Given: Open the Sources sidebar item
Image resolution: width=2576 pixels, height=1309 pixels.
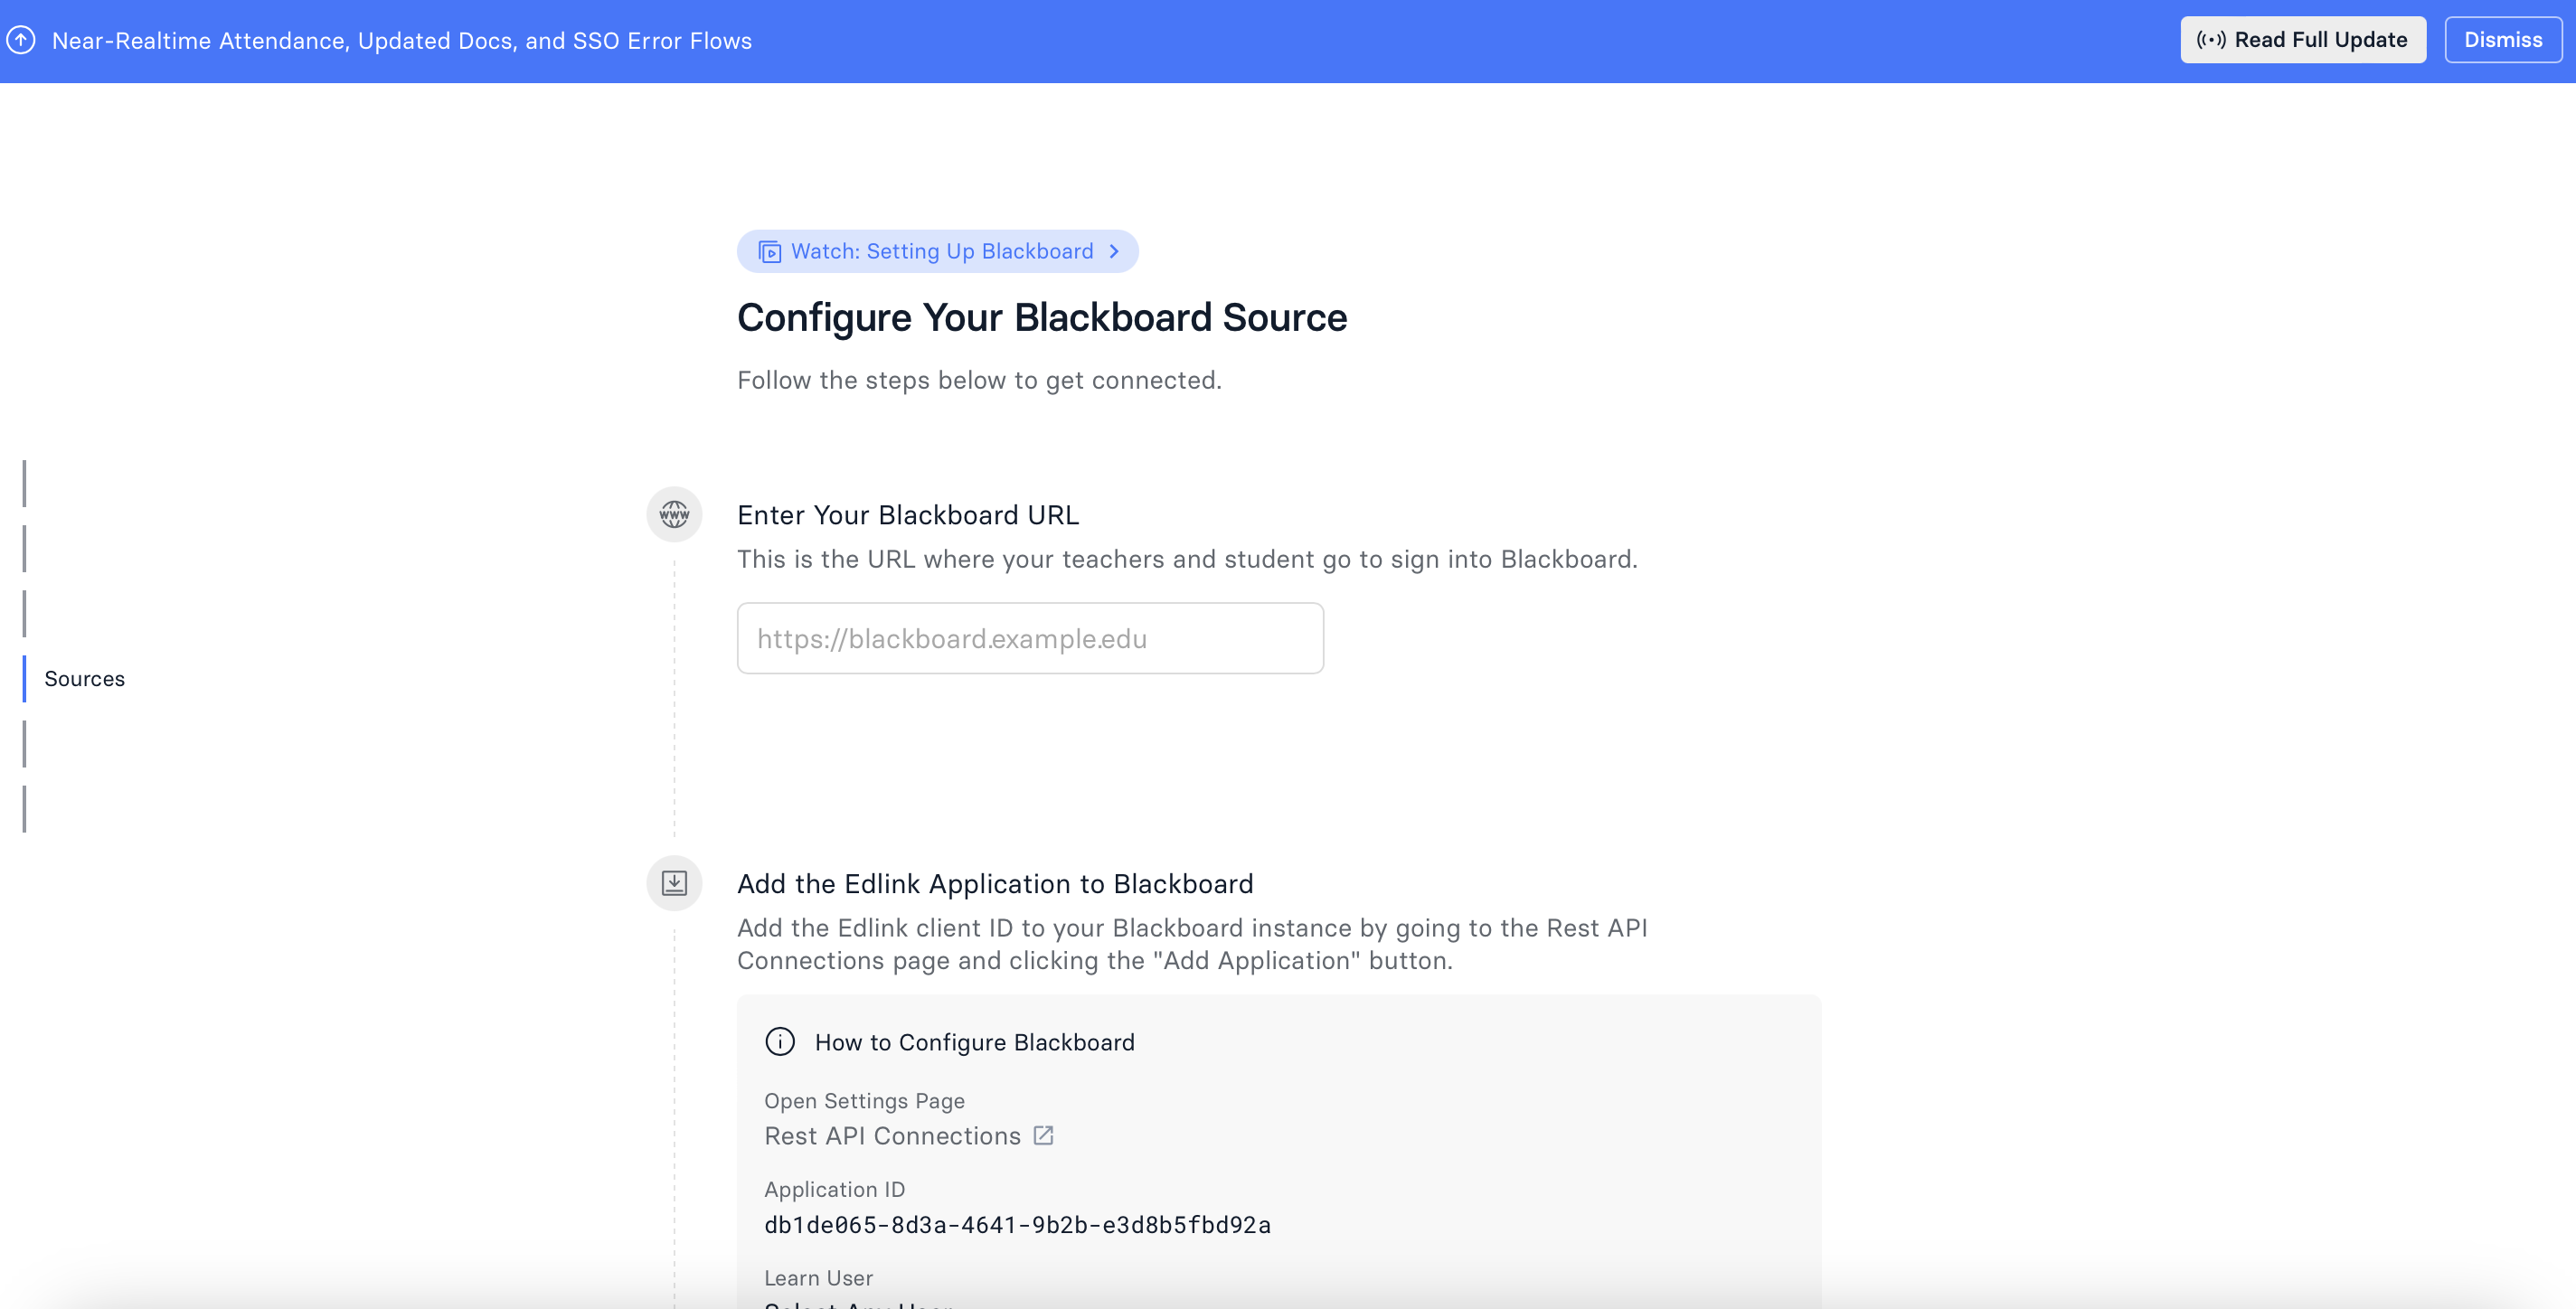Looking at the screenshot, I should 84,679.
